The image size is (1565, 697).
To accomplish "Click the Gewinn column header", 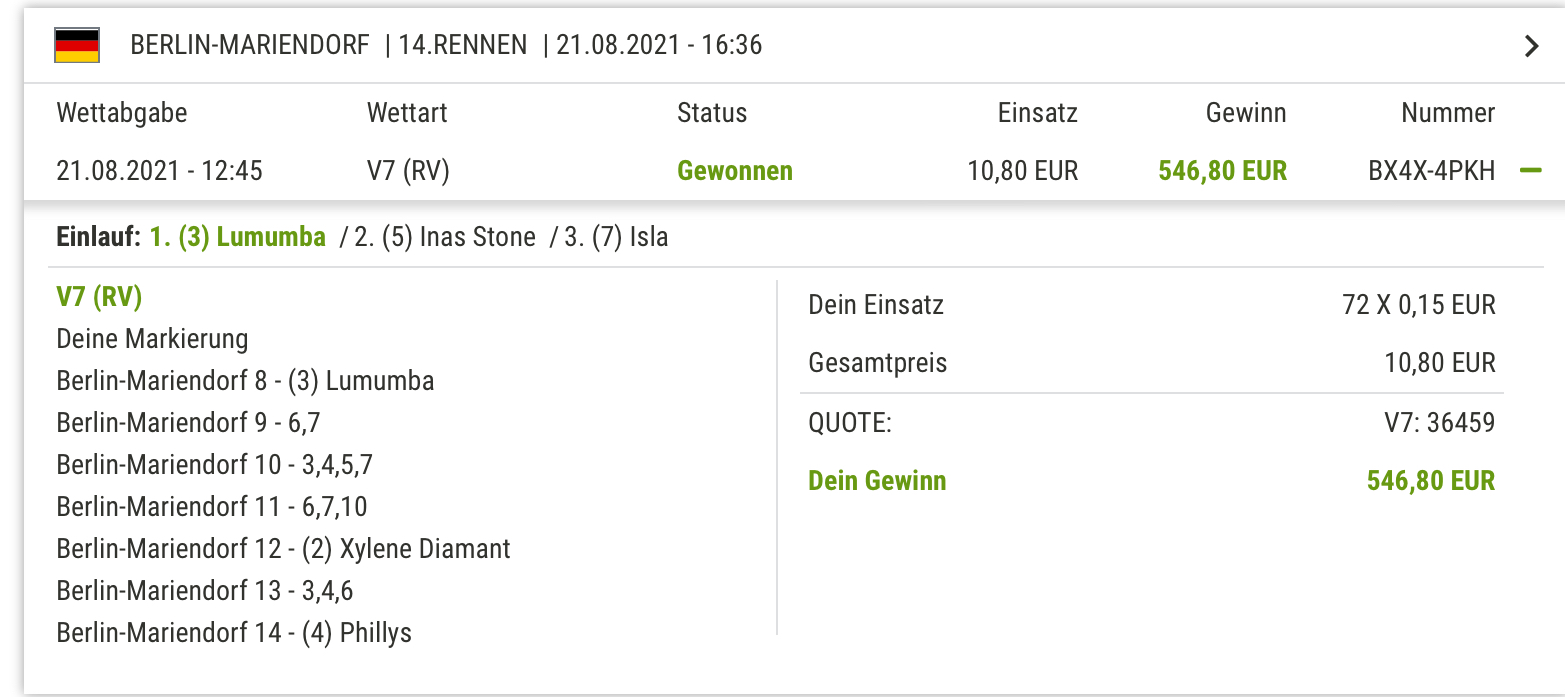I will (x=1246, y=113).
